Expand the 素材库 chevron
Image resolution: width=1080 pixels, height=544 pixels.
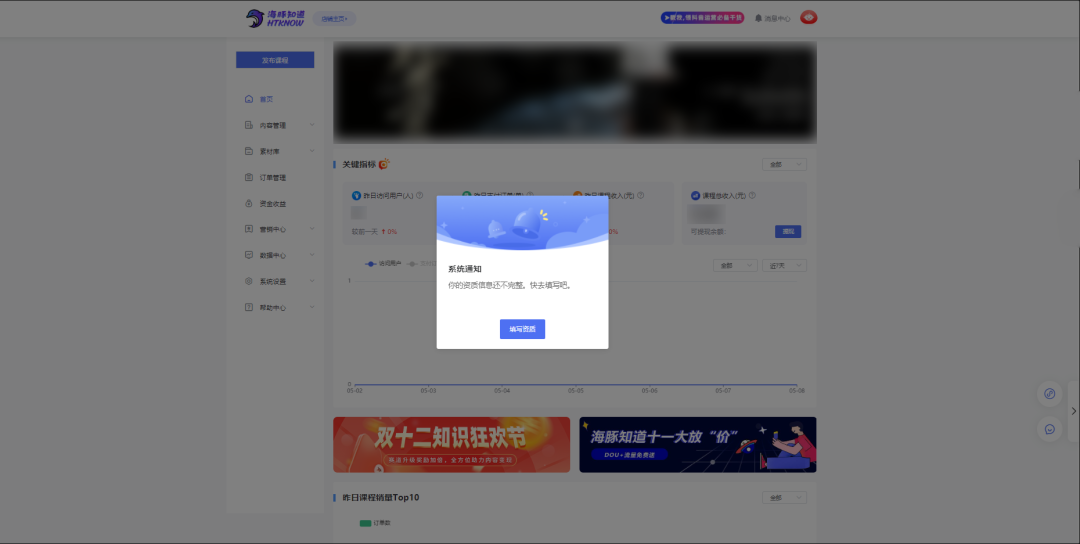[312, 151]
